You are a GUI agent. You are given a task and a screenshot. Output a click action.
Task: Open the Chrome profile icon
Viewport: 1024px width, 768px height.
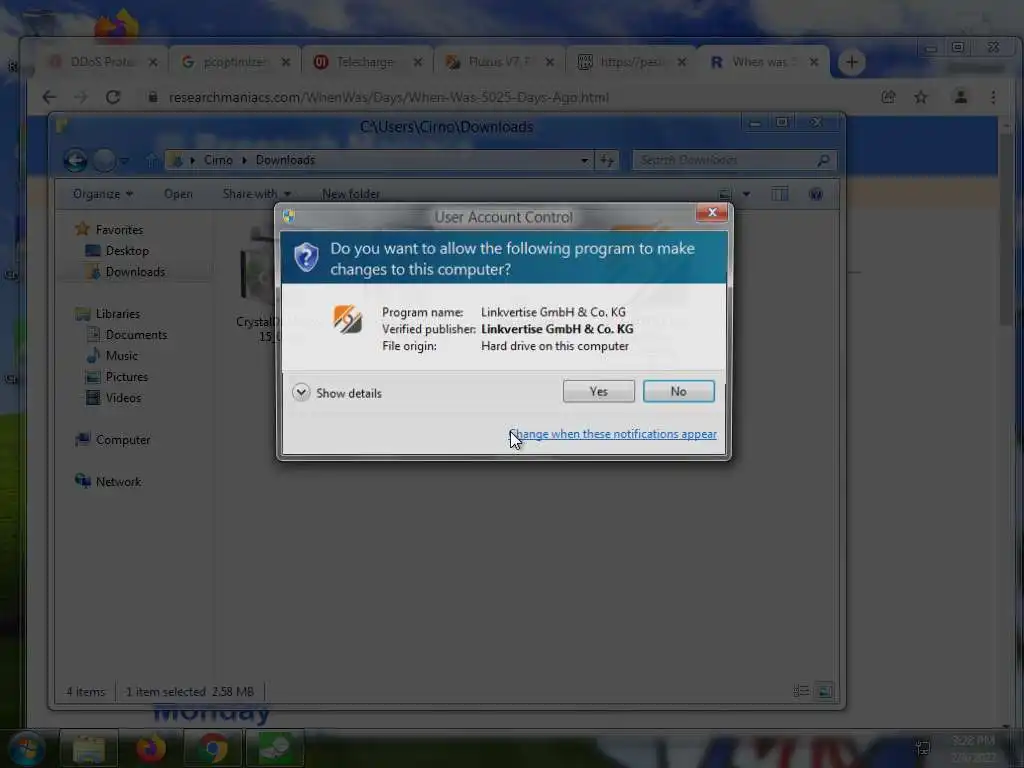coord(961,97)
